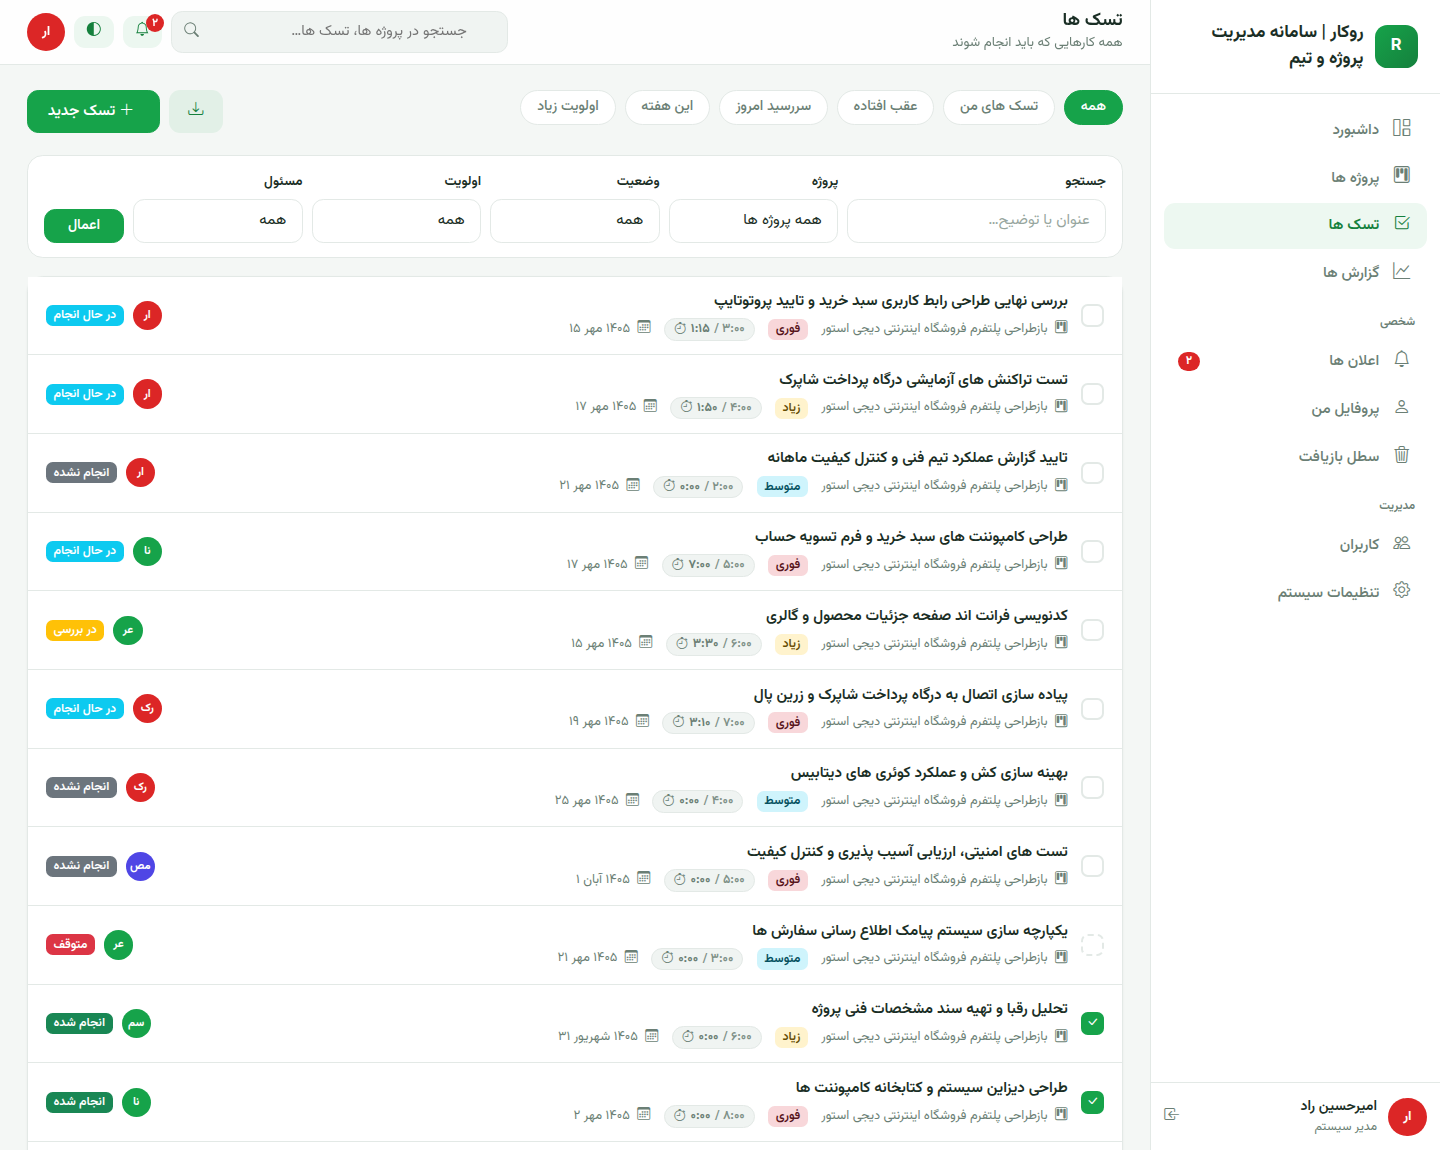Select the تسک های من filter tab
The height and width of the screenshot is (1150, 1440).
coord(999,107)
